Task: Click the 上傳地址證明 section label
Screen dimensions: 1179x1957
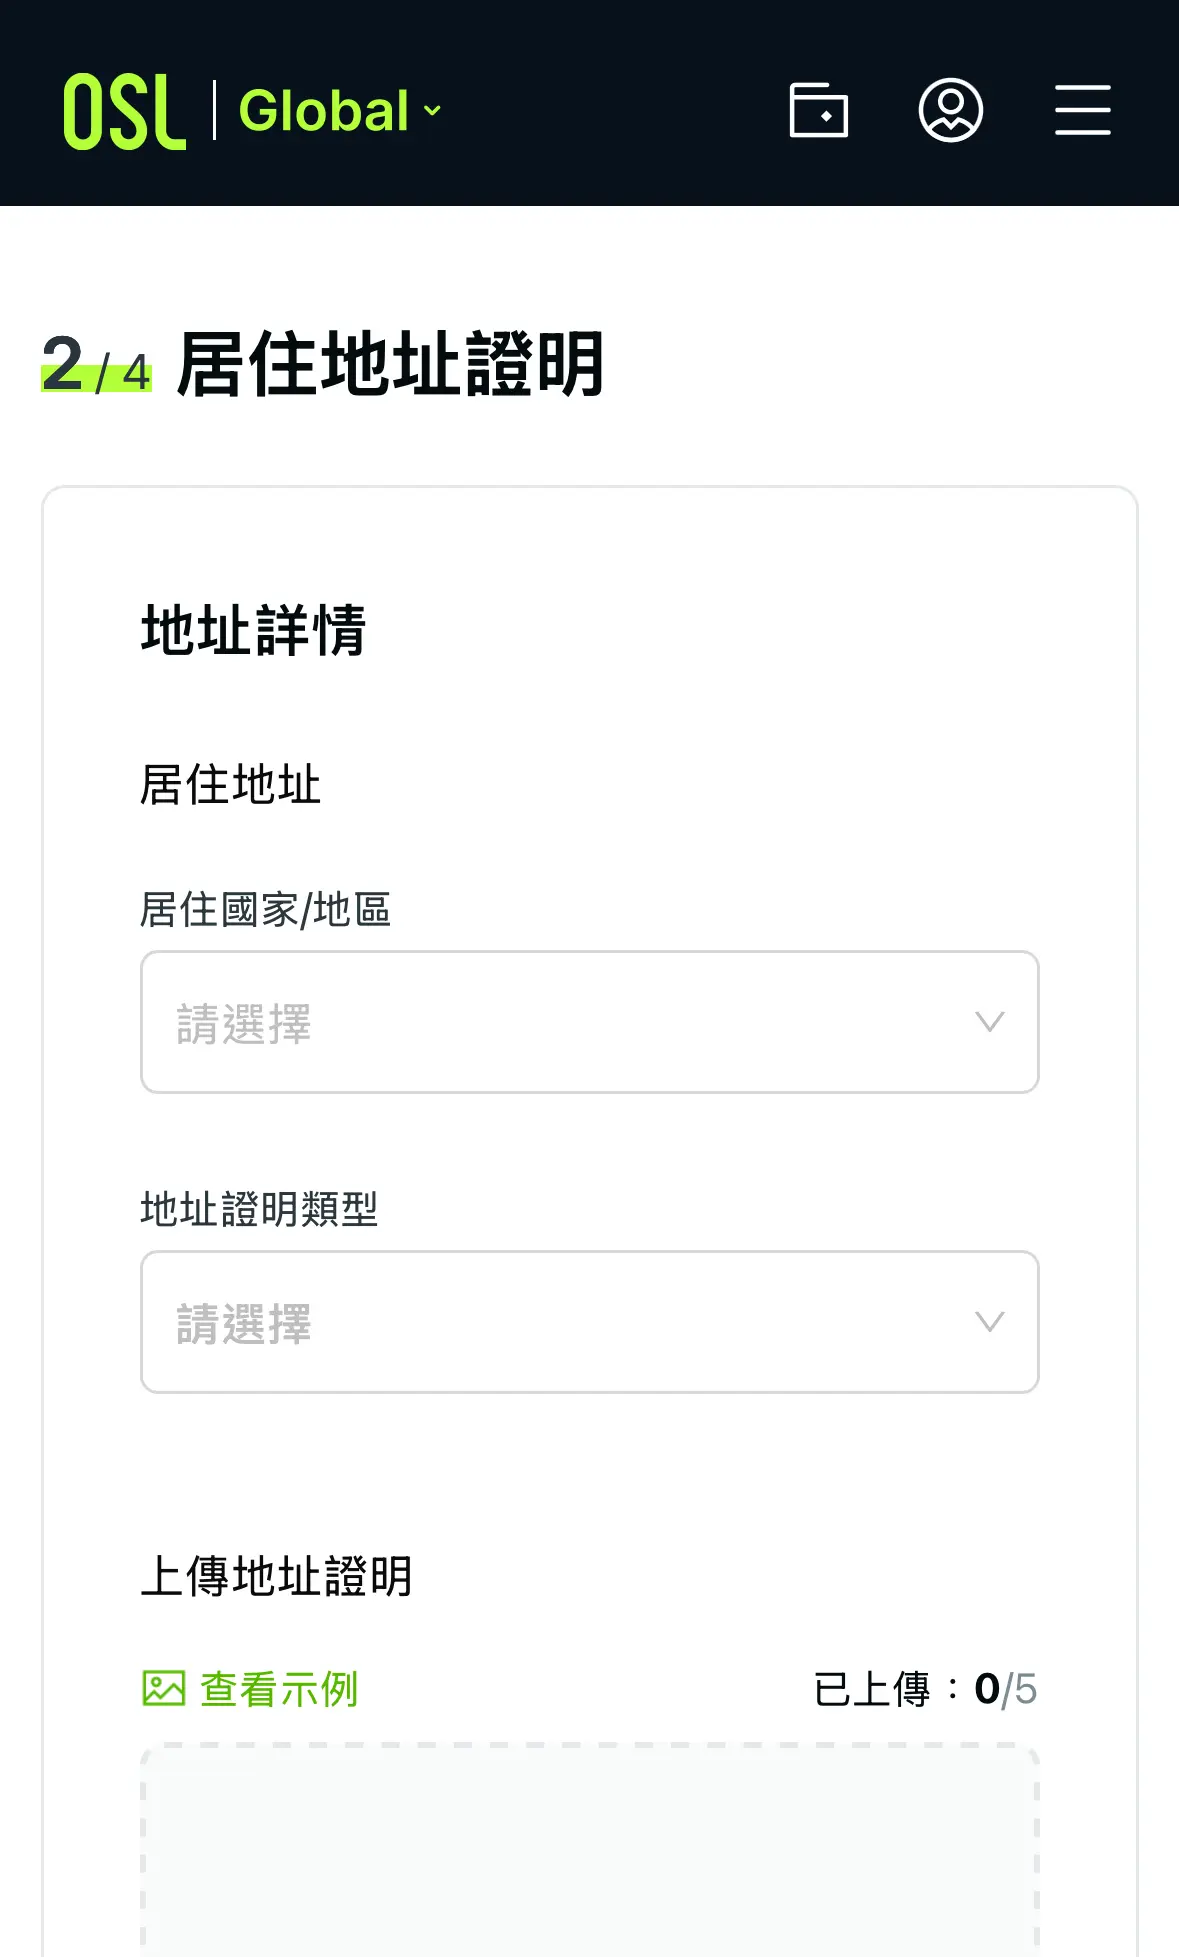Action: [x=276, y=1577]
